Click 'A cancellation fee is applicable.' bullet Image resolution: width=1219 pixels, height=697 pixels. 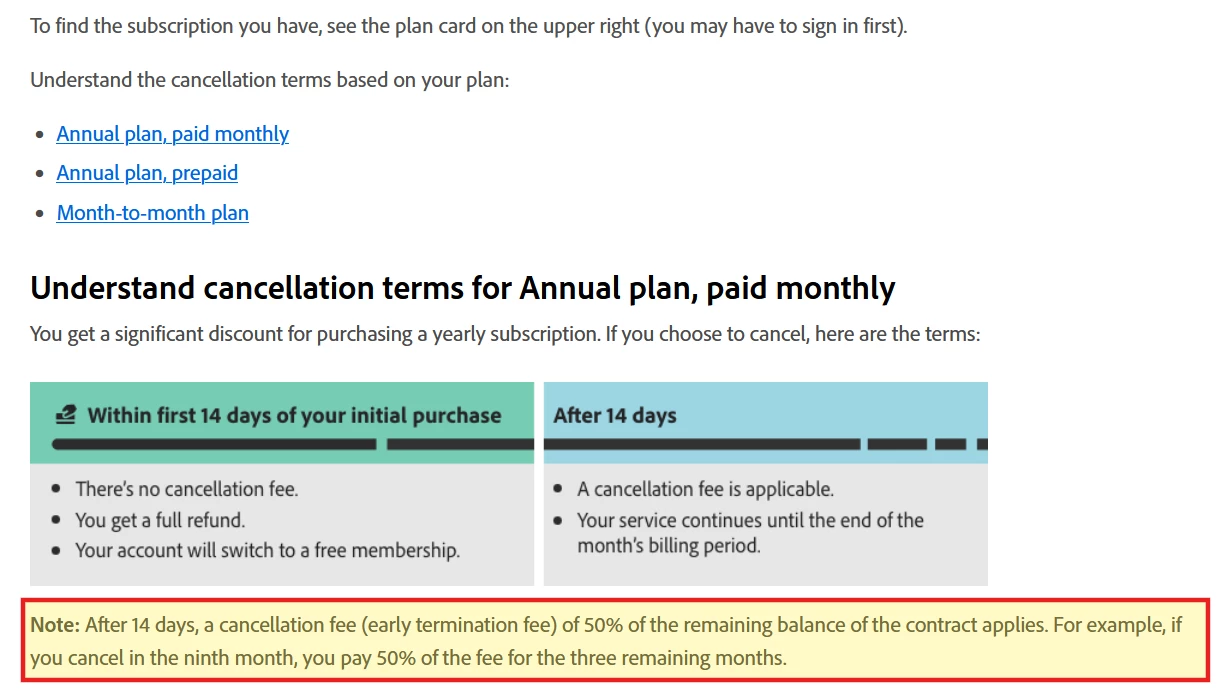click(705, 489)
